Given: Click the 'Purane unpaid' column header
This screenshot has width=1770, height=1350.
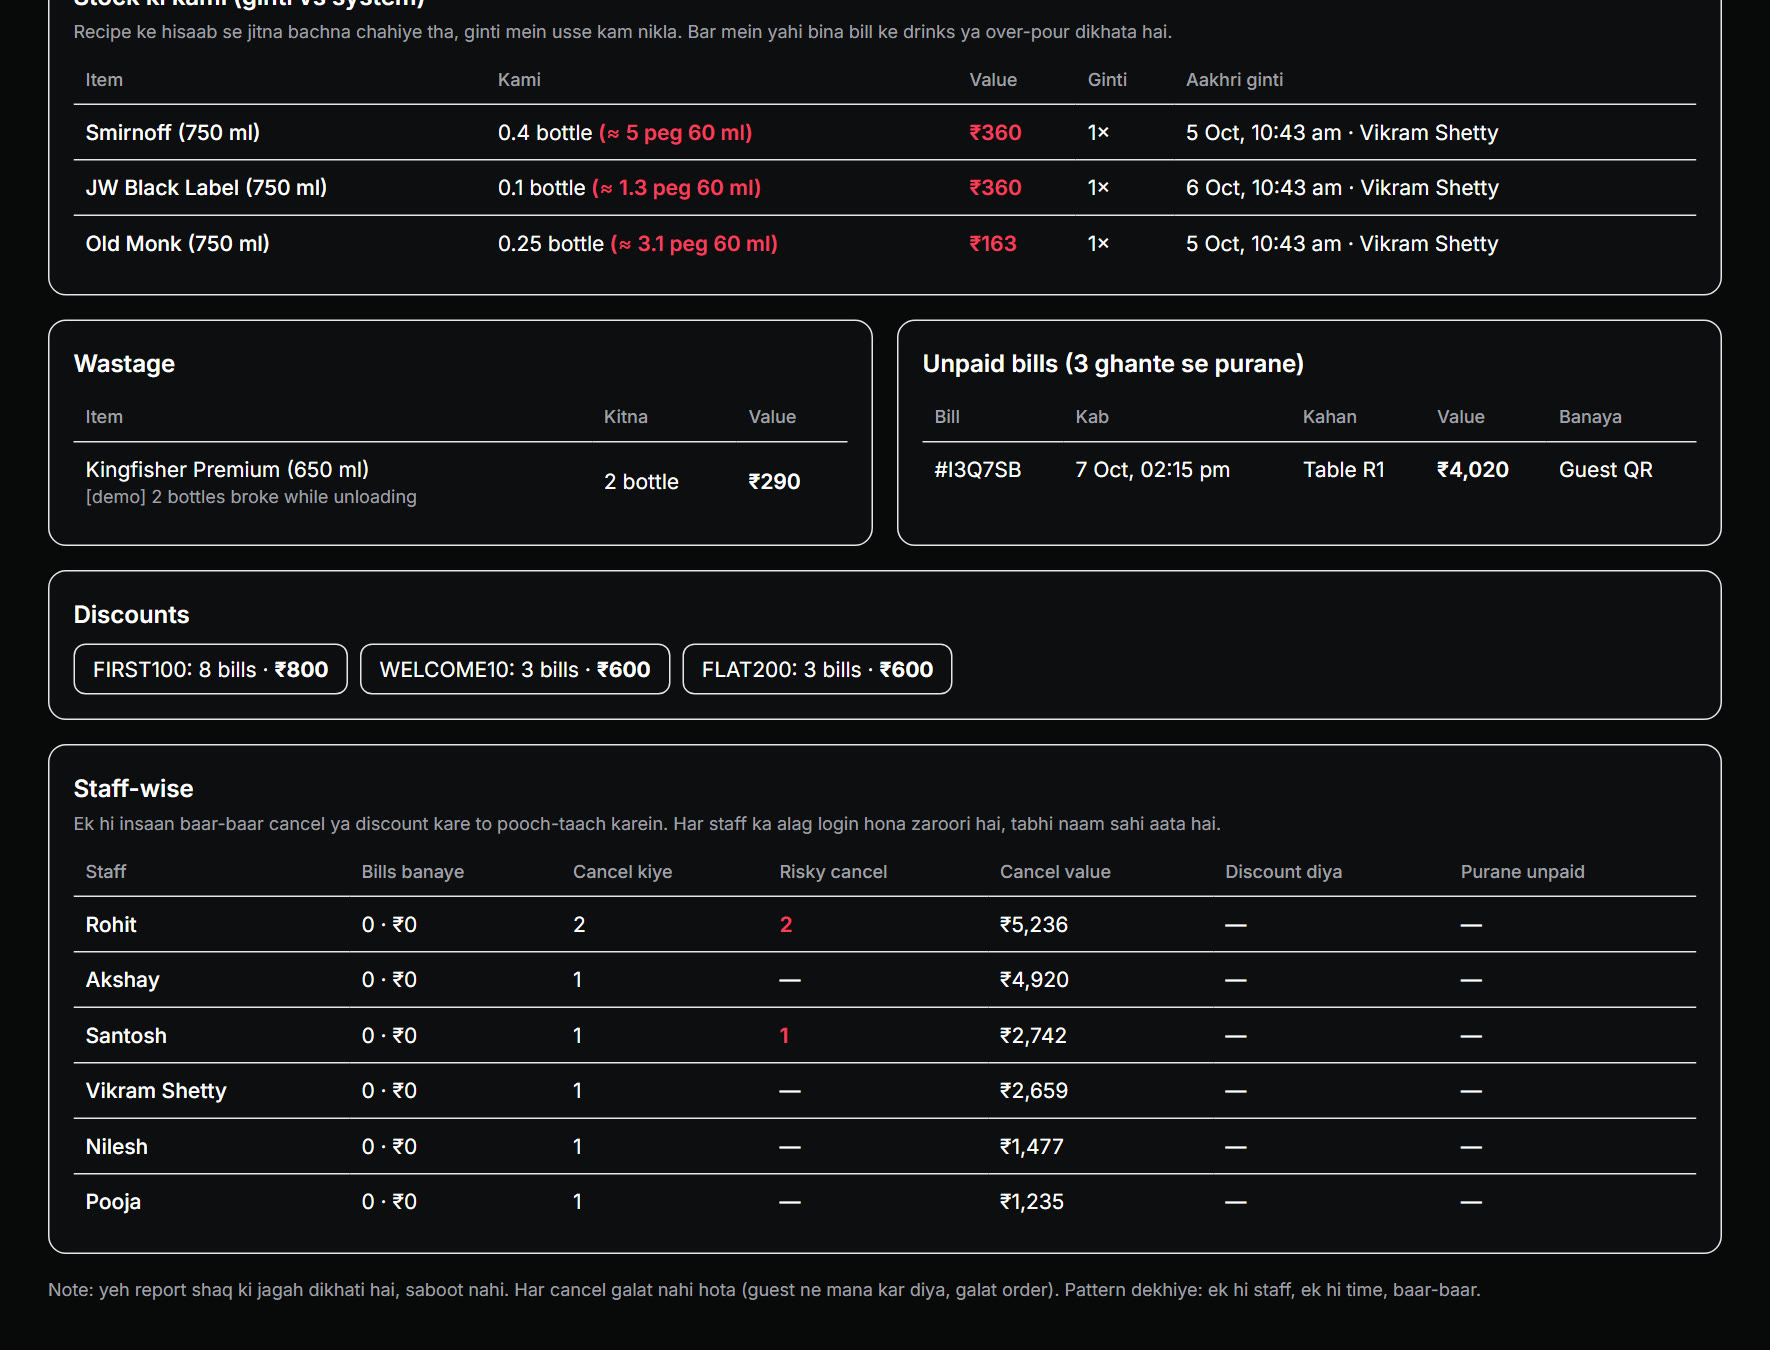Looking at the screenshot, I should click(1522, 872).
